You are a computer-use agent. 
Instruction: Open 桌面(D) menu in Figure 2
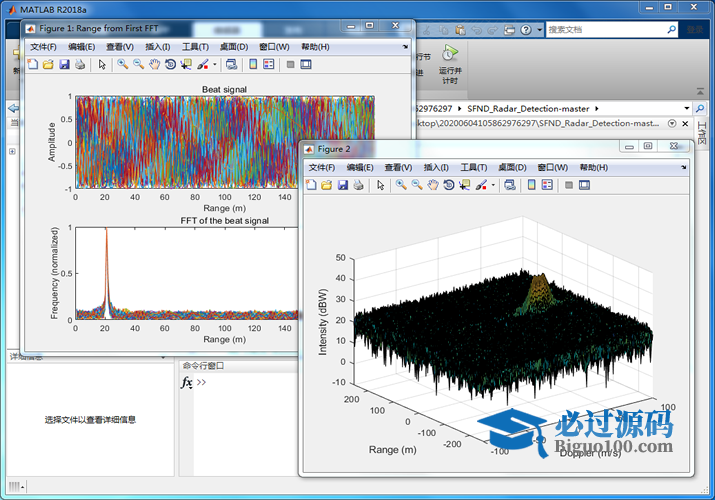(513, 168)
